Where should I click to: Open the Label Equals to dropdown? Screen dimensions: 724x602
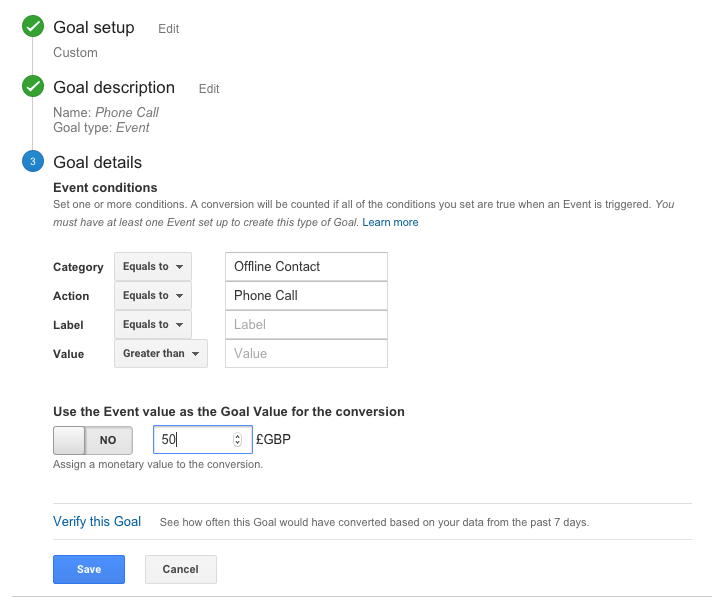153,325
